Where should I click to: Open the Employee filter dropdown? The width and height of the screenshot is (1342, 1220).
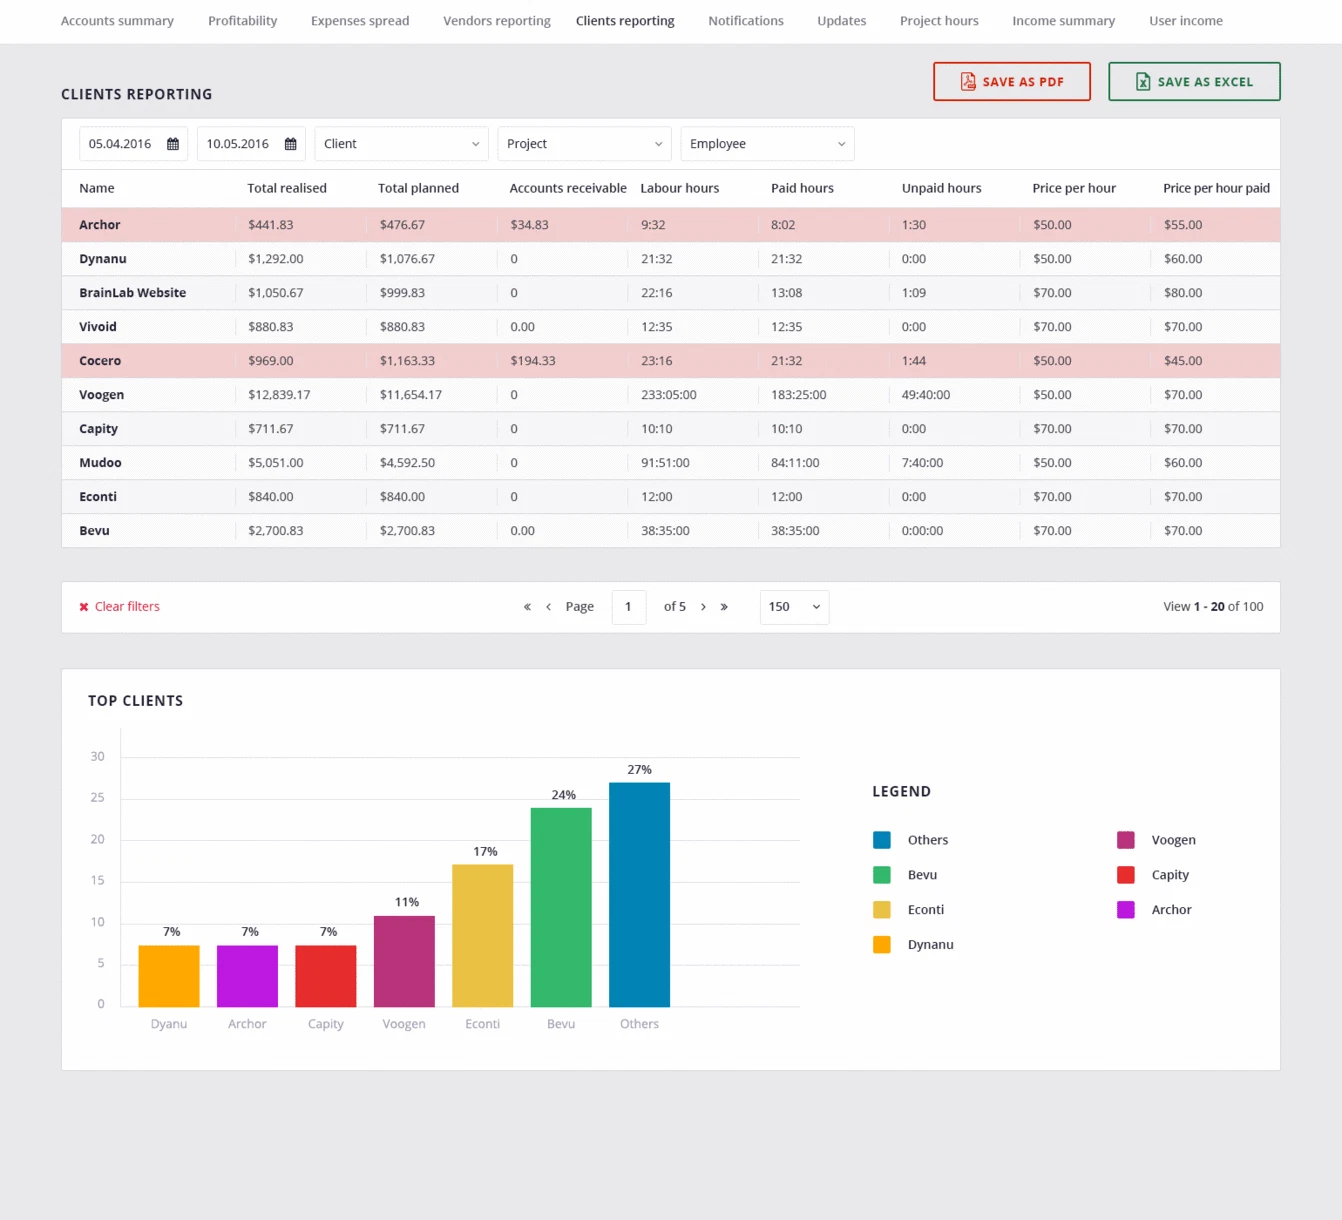[x=767, y=144]
